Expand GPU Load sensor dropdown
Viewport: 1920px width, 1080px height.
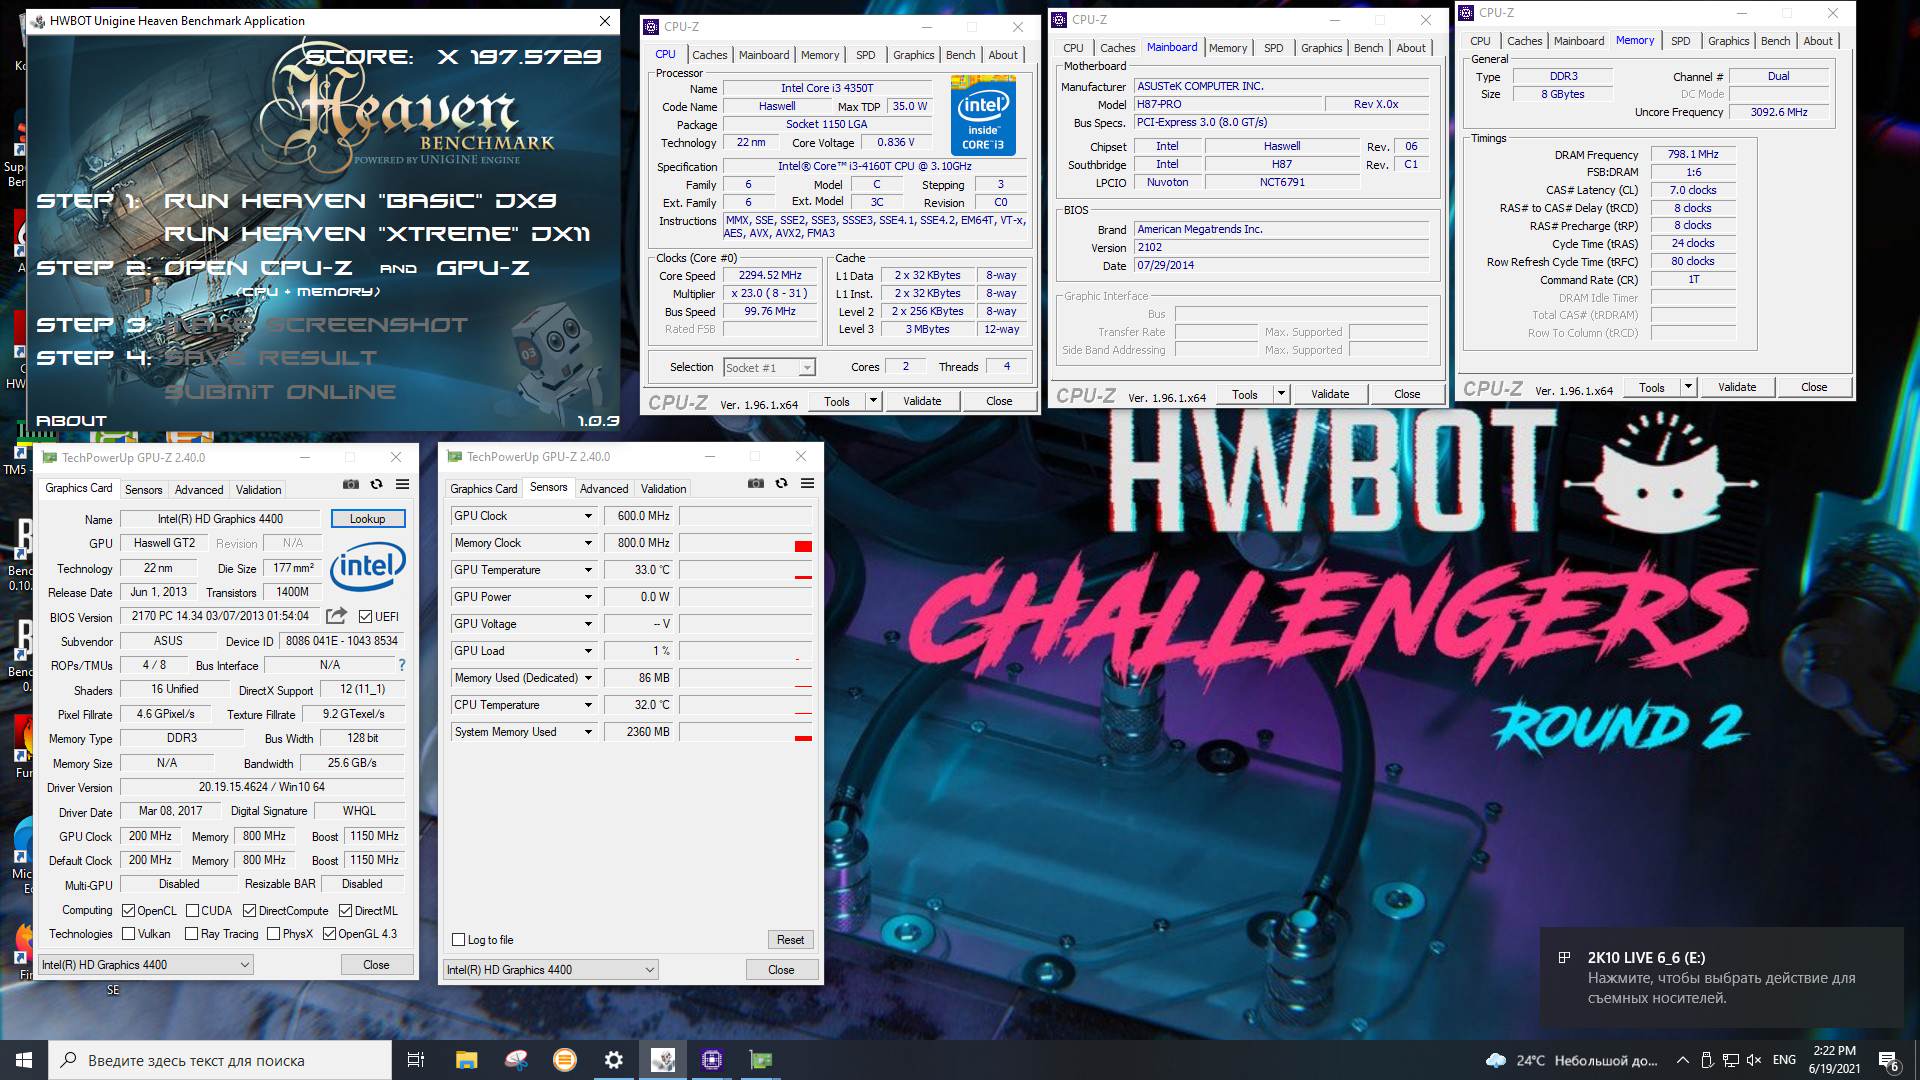tap(588, 651)
